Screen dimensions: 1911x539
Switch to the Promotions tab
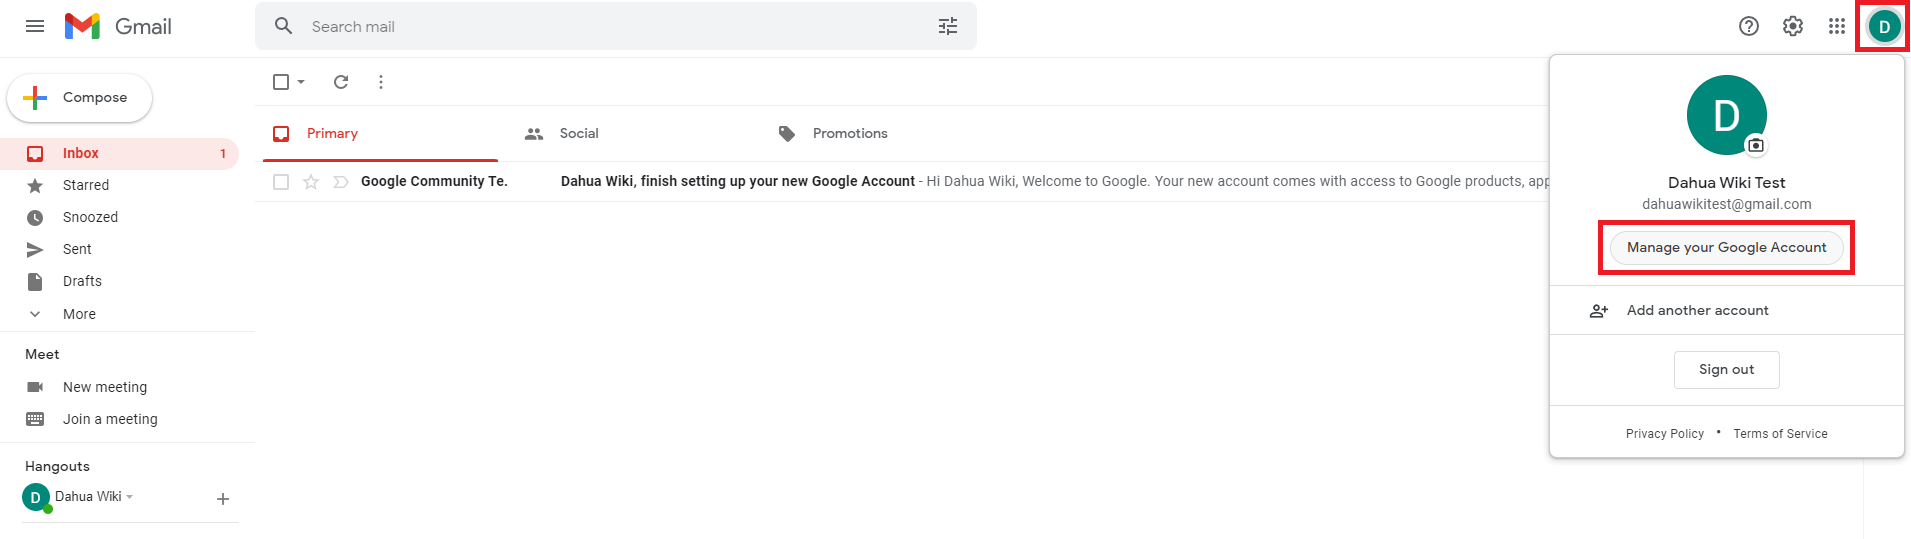(x=849, y=134)
